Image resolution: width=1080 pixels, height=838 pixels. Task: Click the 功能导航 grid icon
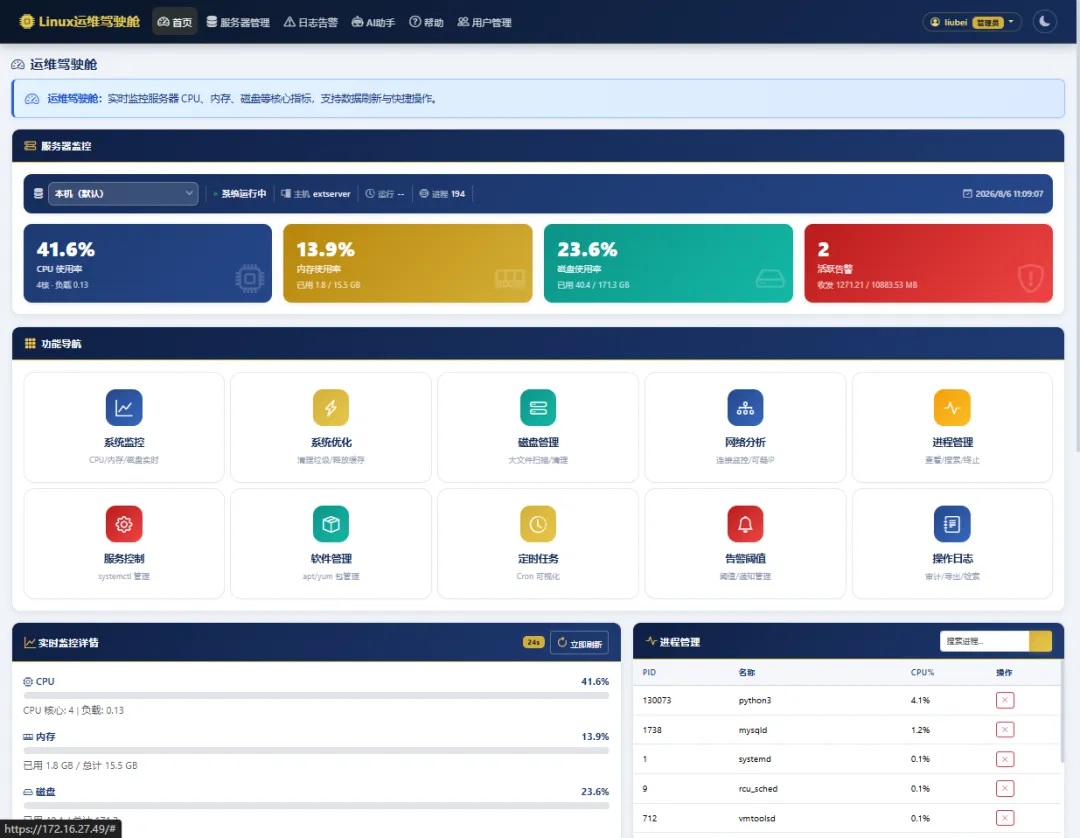30,343
